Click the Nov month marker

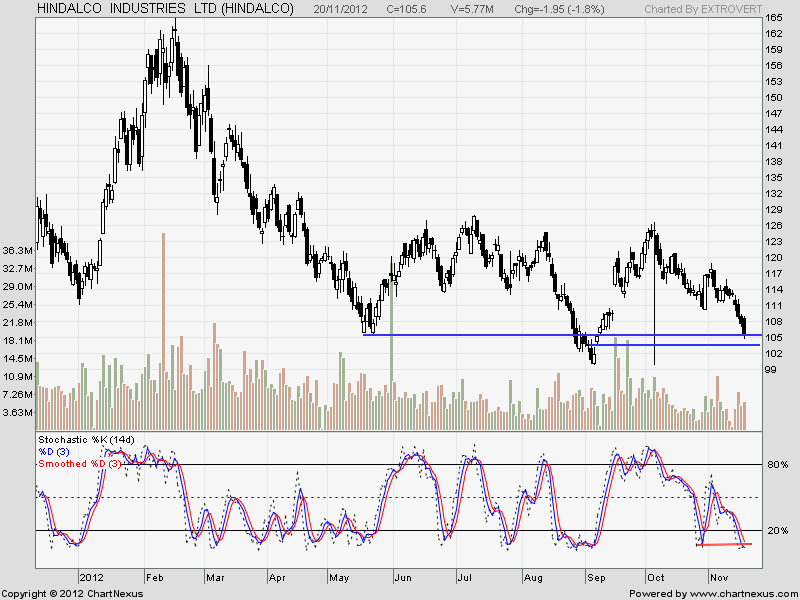click(x=719, y=578)
